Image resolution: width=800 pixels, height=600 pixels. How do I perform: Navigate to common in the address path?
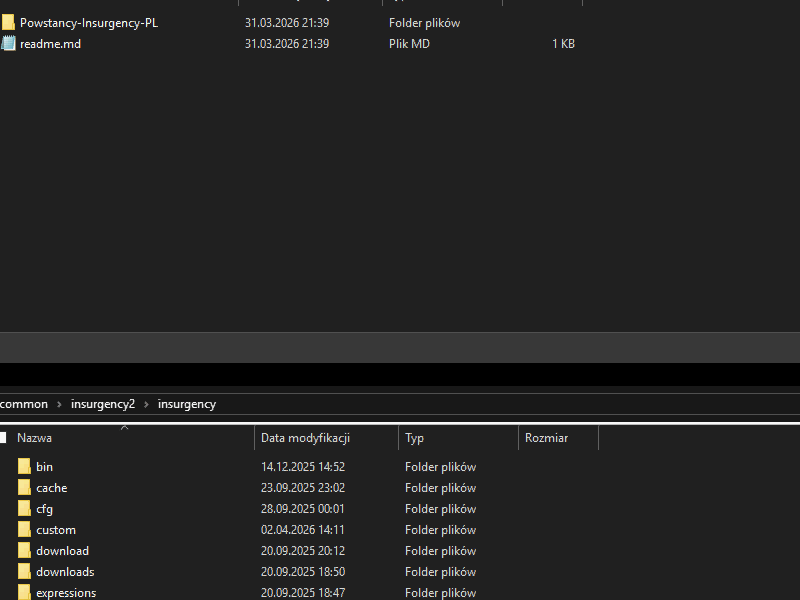pyautogui.click(x=25, y=405)
